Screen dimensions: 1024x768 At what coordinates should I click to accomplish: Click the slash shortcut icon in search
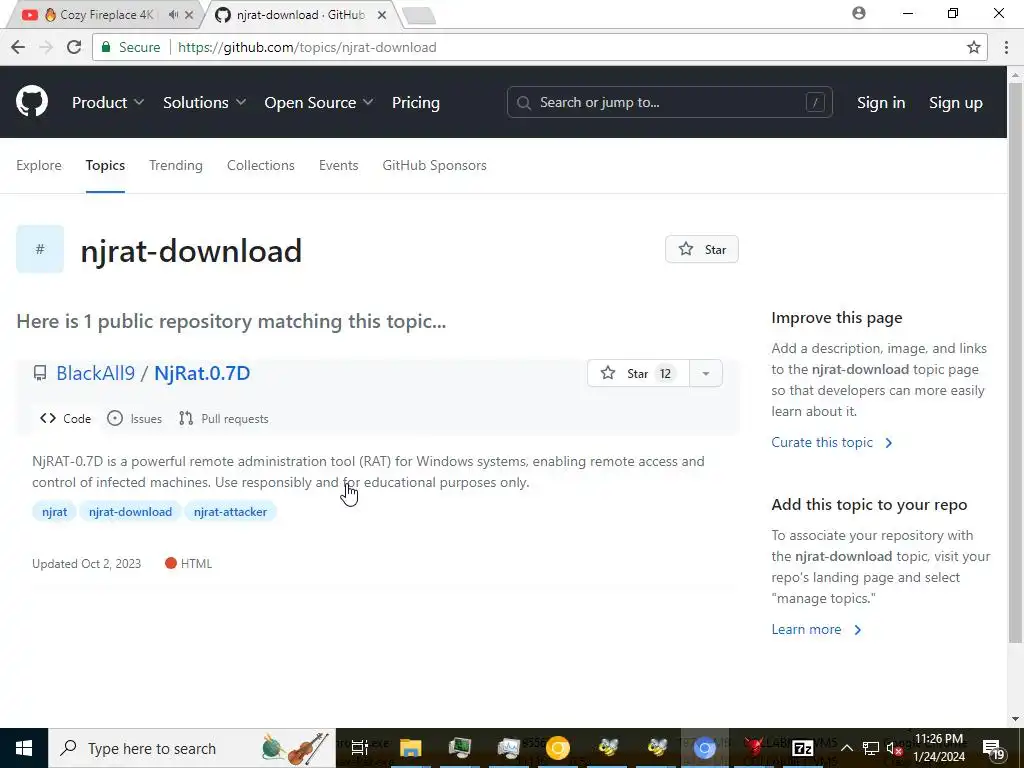pos(815,103)
